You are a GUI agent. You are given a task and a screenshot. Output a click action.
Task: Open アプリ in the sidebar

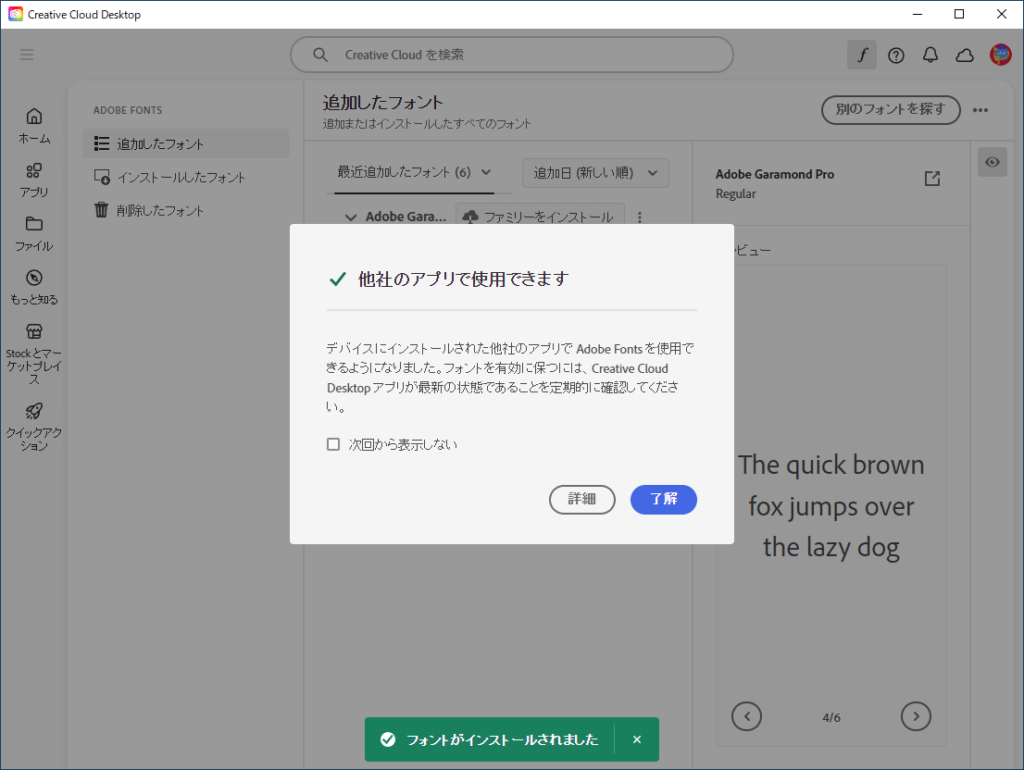pyautogui.click(x=34, y=180)
